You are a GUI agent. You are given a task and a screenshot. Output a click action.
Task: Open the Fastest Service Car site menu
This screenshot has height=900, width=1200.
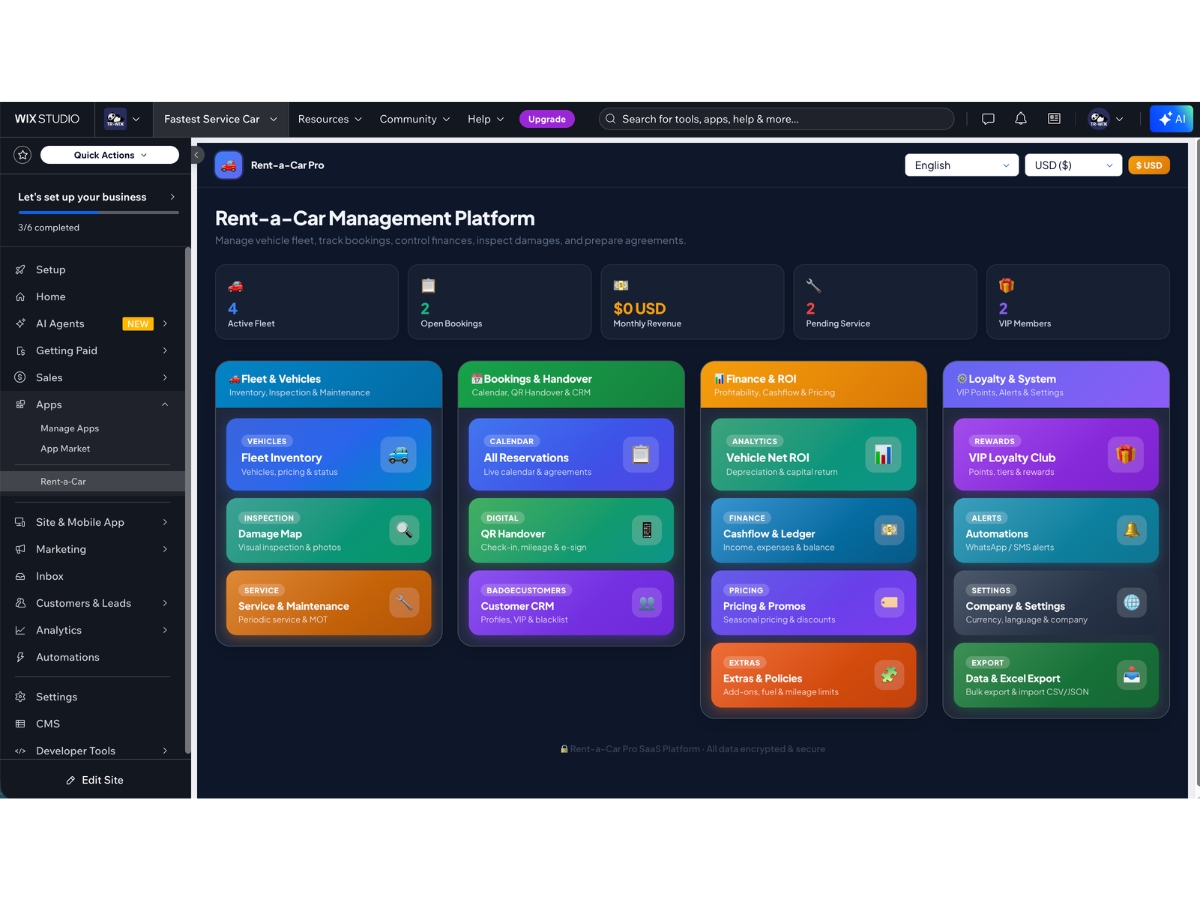coord(221,119)
